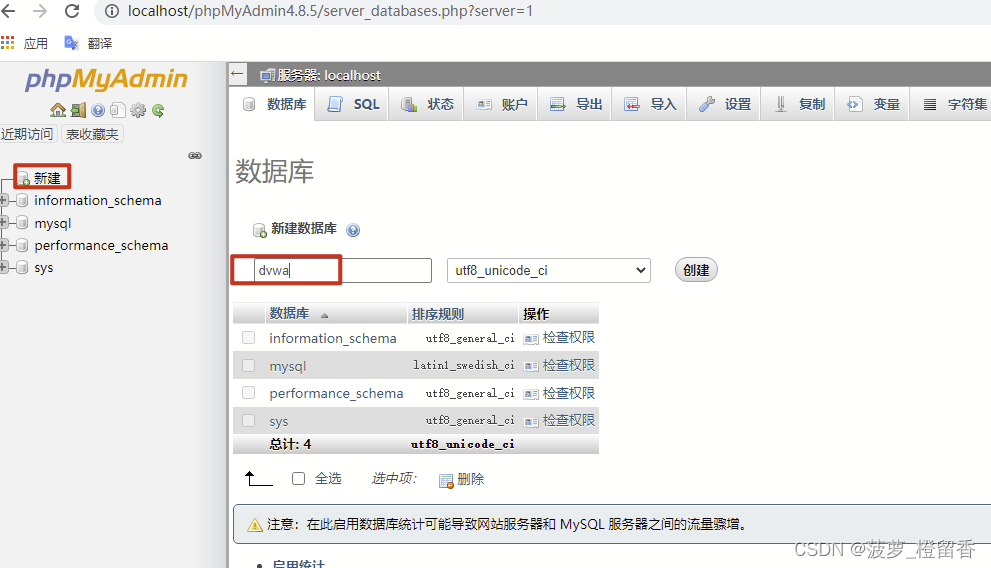The width and height of the screenshot is (991, 568).
Task: Open performance_schema link in table
Action: click(336, 393)
